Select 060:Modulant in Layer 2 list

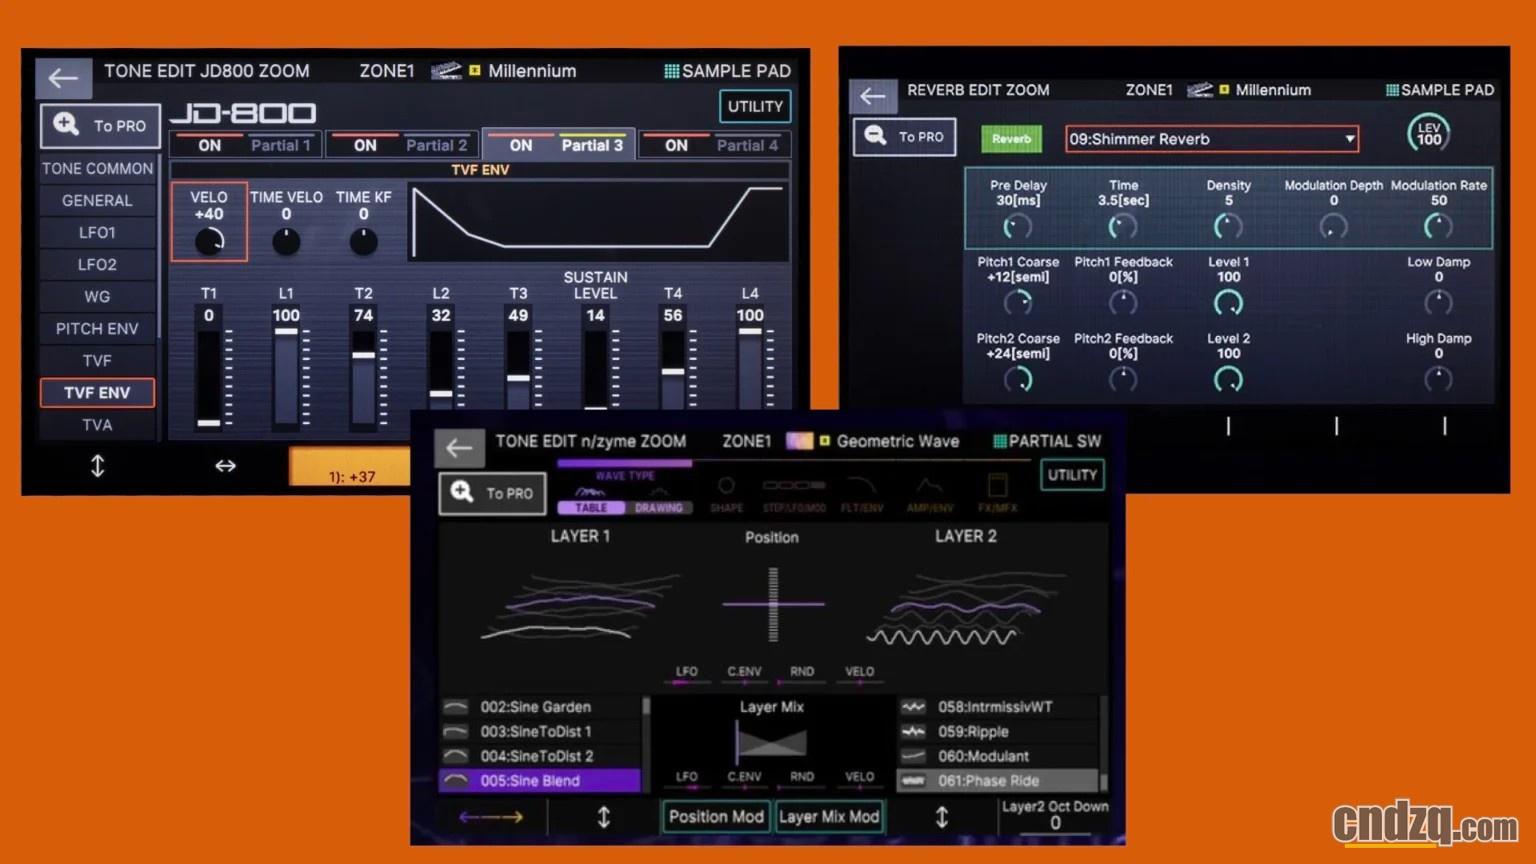coord(998,756)
